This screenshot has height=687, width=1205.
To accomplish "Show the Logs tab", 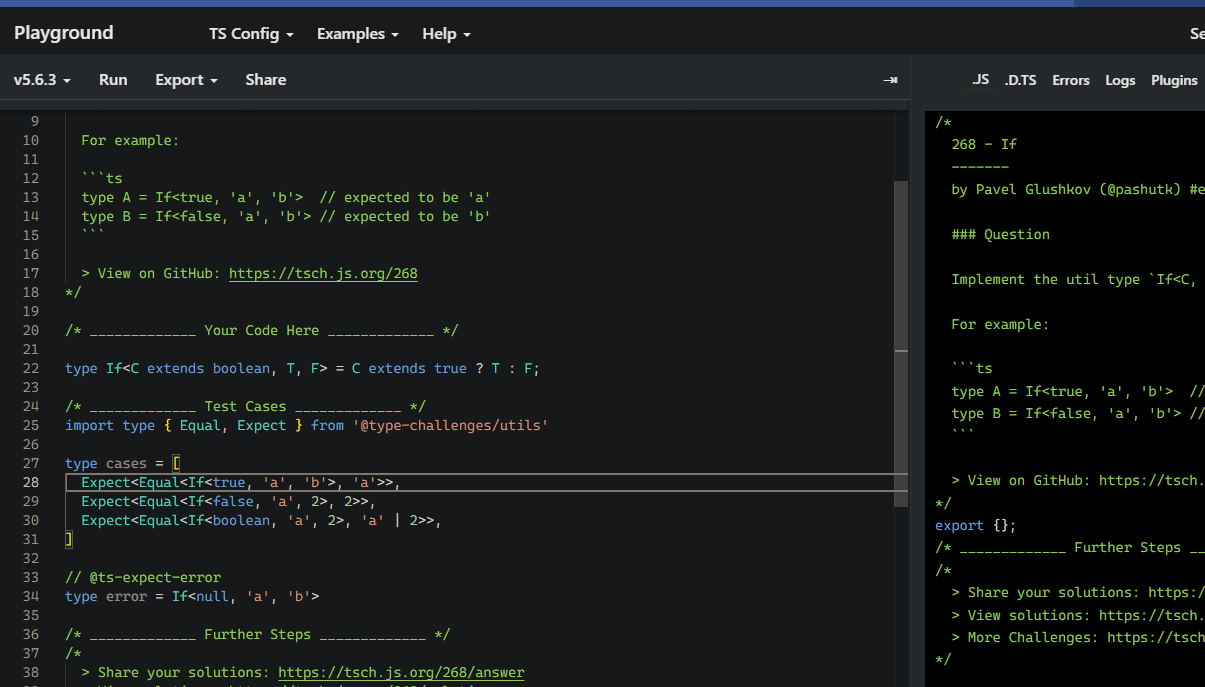I will [x=1120, y=80].
